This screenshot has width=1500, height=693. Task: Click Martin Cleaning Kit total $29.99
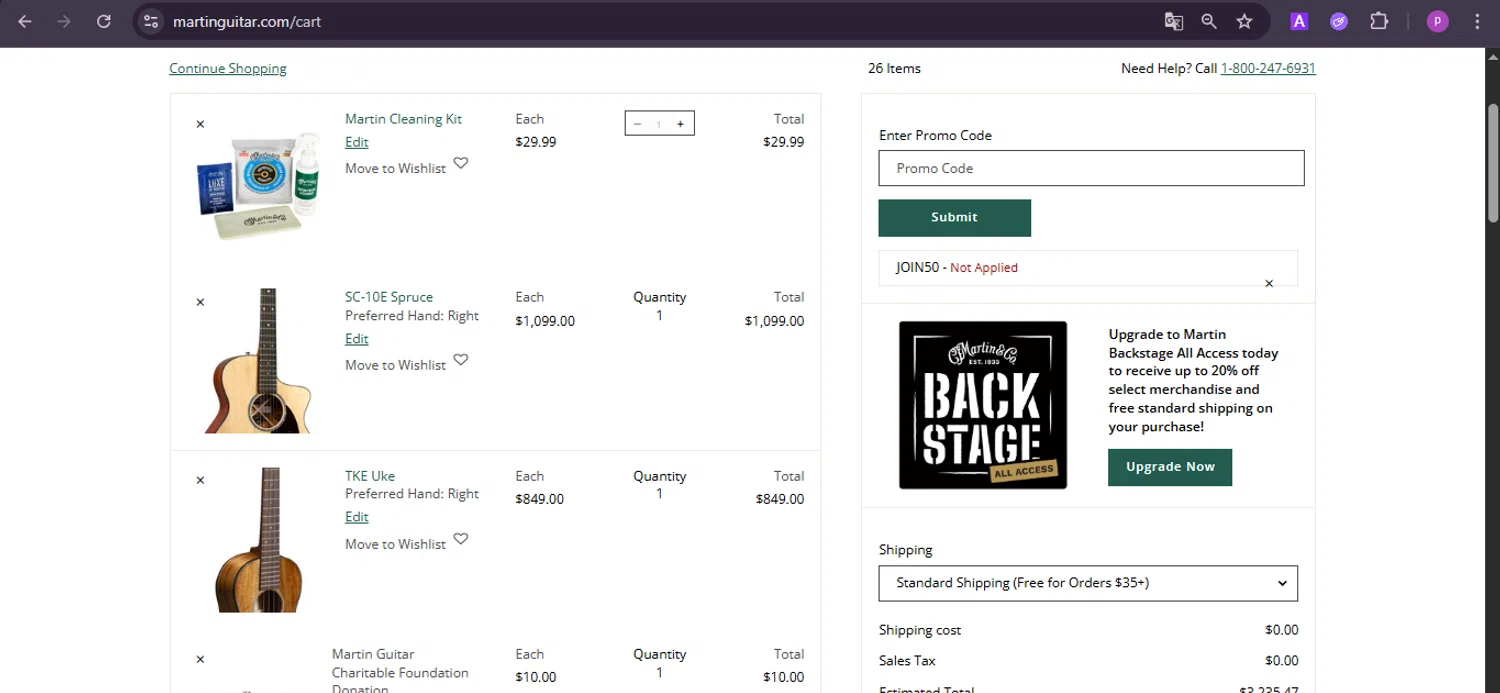coord(784,142)
